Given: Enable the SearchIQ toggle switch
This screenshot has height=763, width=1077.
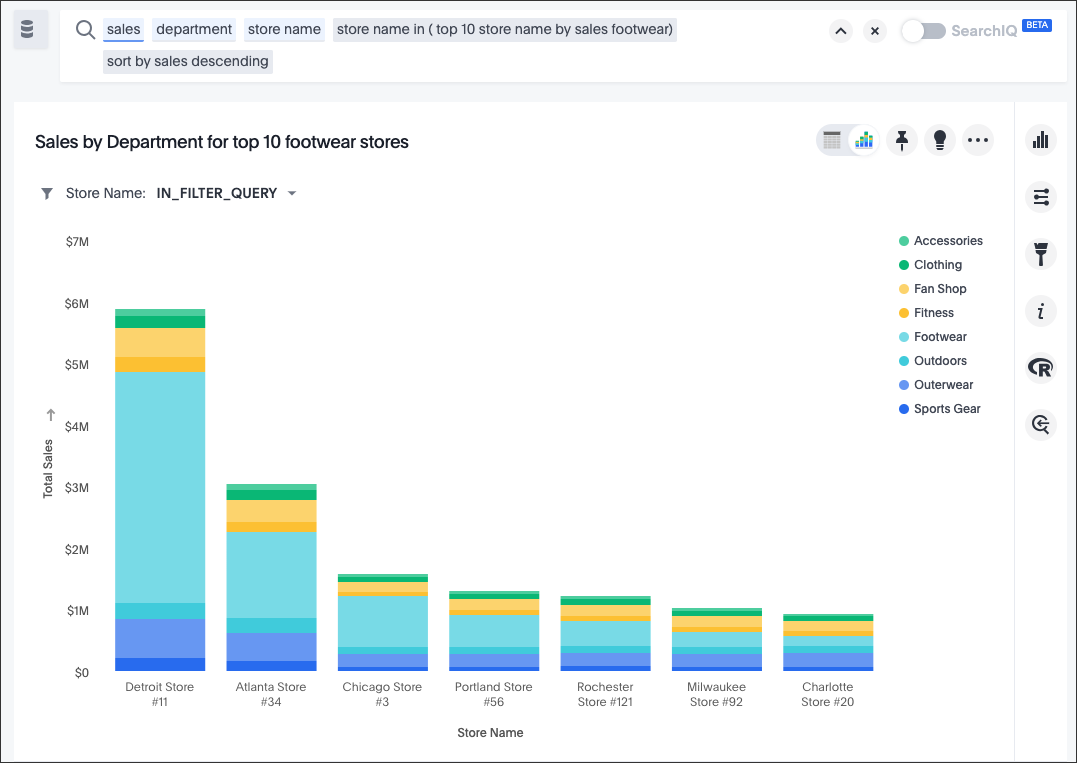Looking at the screenshot, I should point(922,31).
